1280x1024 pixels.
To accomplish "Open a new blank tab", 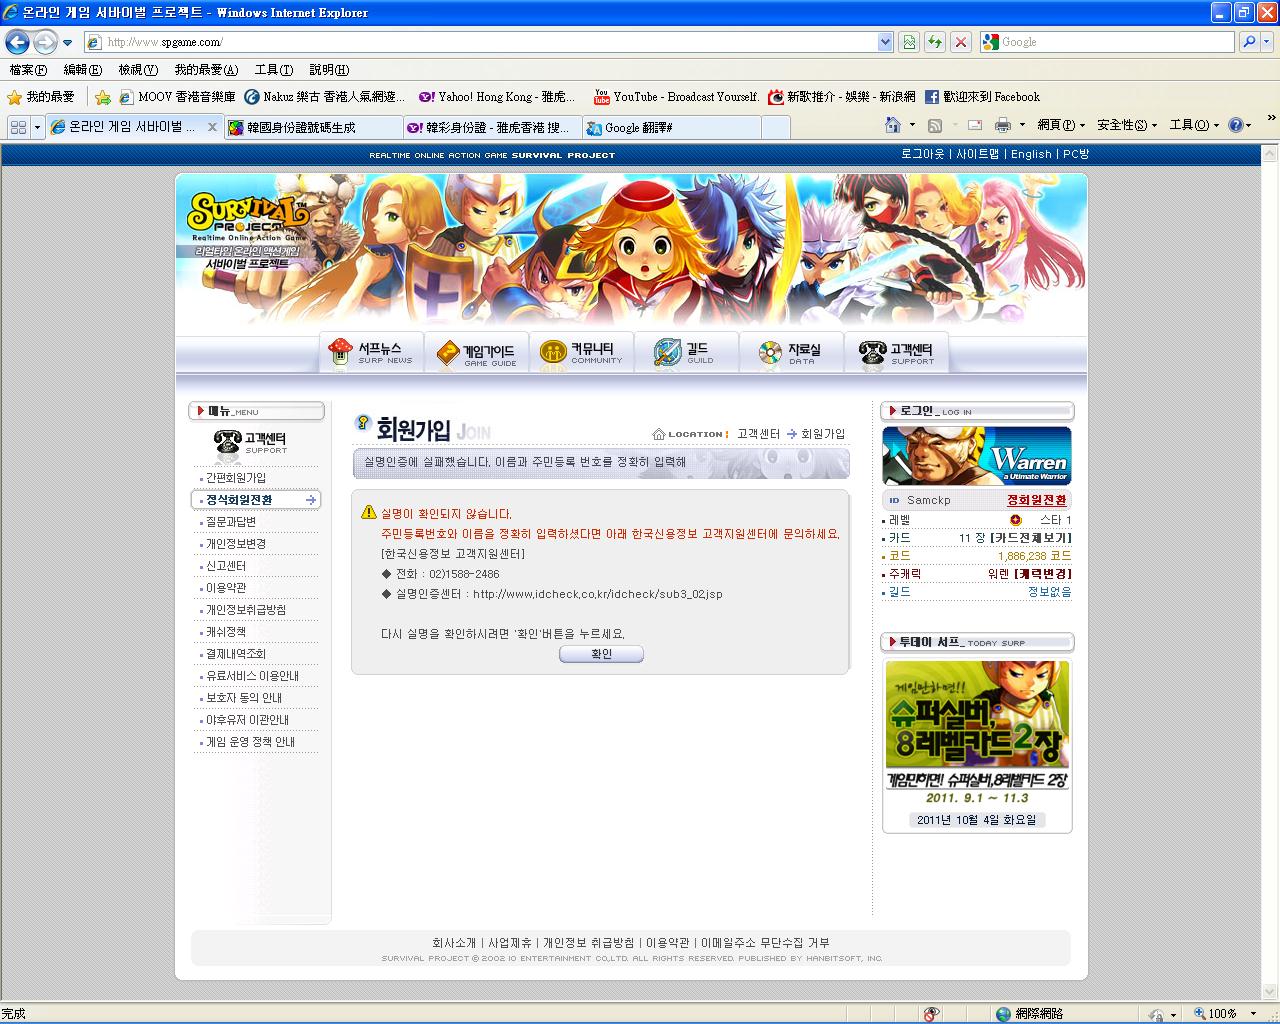I will point(775,127).
